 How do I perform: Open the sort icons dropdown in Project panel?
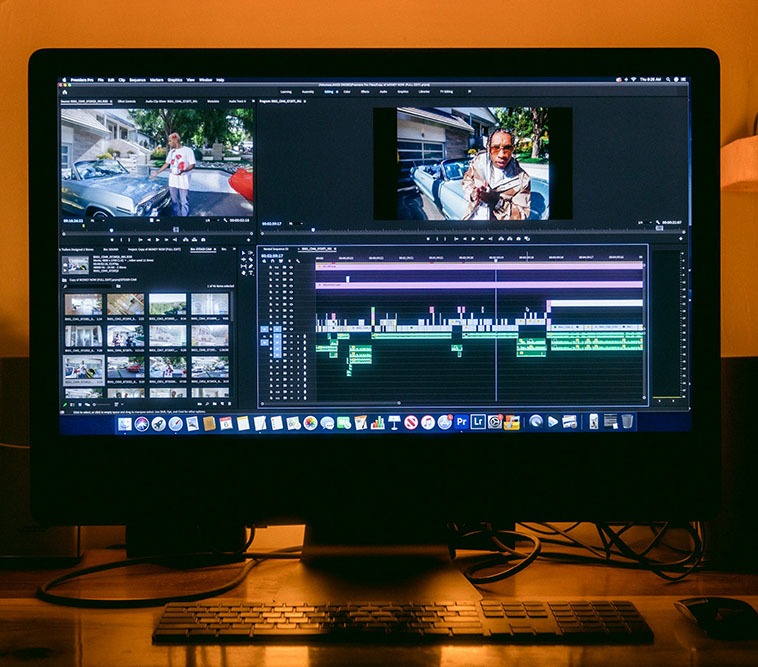point(119,404)
